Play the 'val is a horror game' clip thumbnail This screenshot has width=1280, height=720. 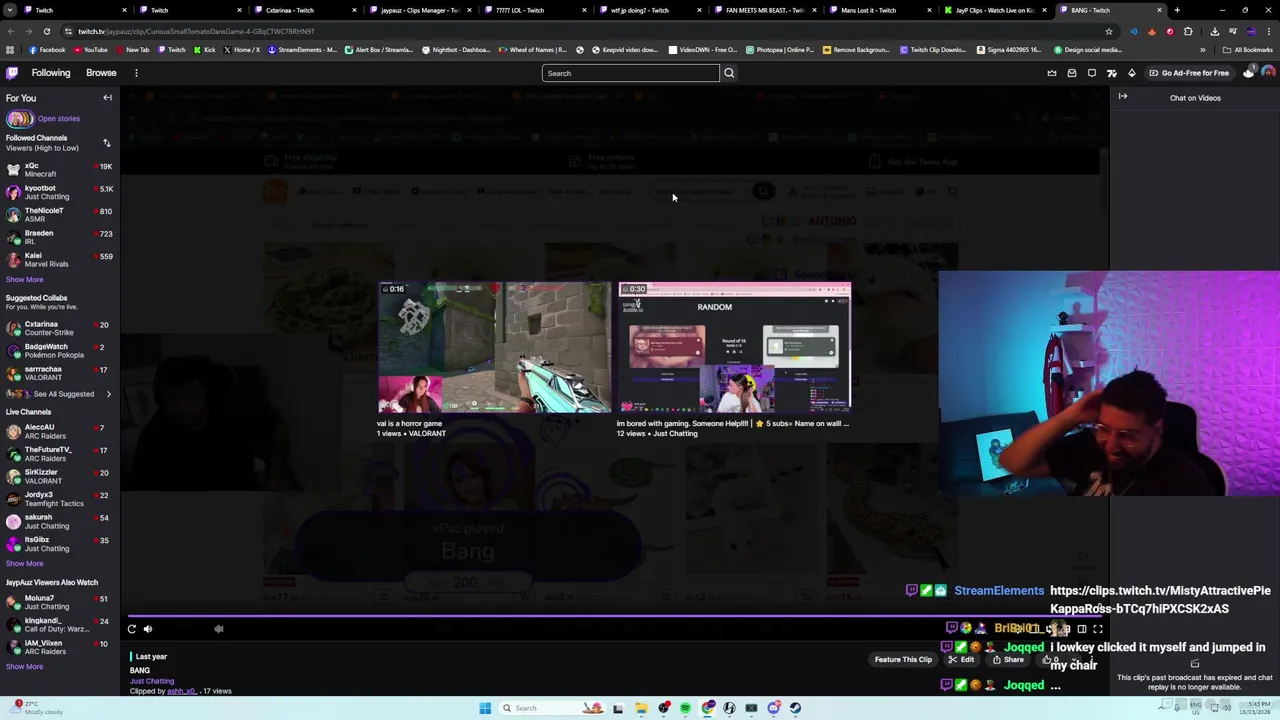494,348
